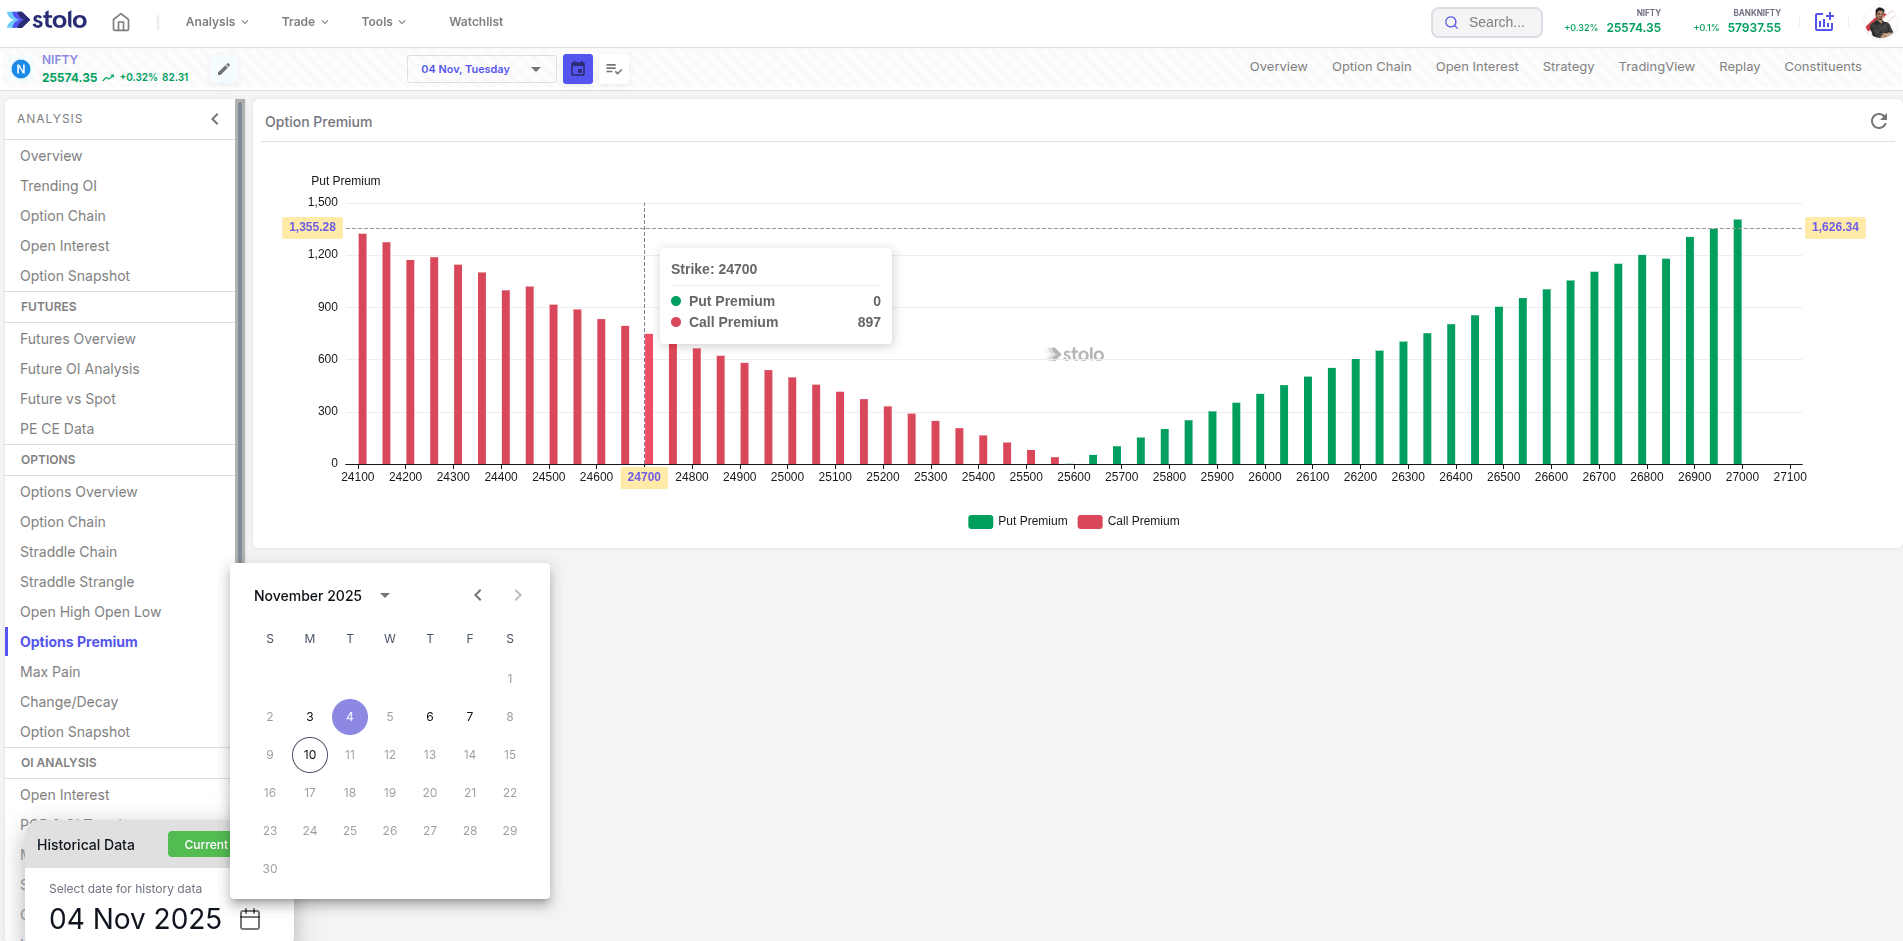Open the calendar date picker icon
The width and height of the screenshot is (1903, 941).
(578, 69)
